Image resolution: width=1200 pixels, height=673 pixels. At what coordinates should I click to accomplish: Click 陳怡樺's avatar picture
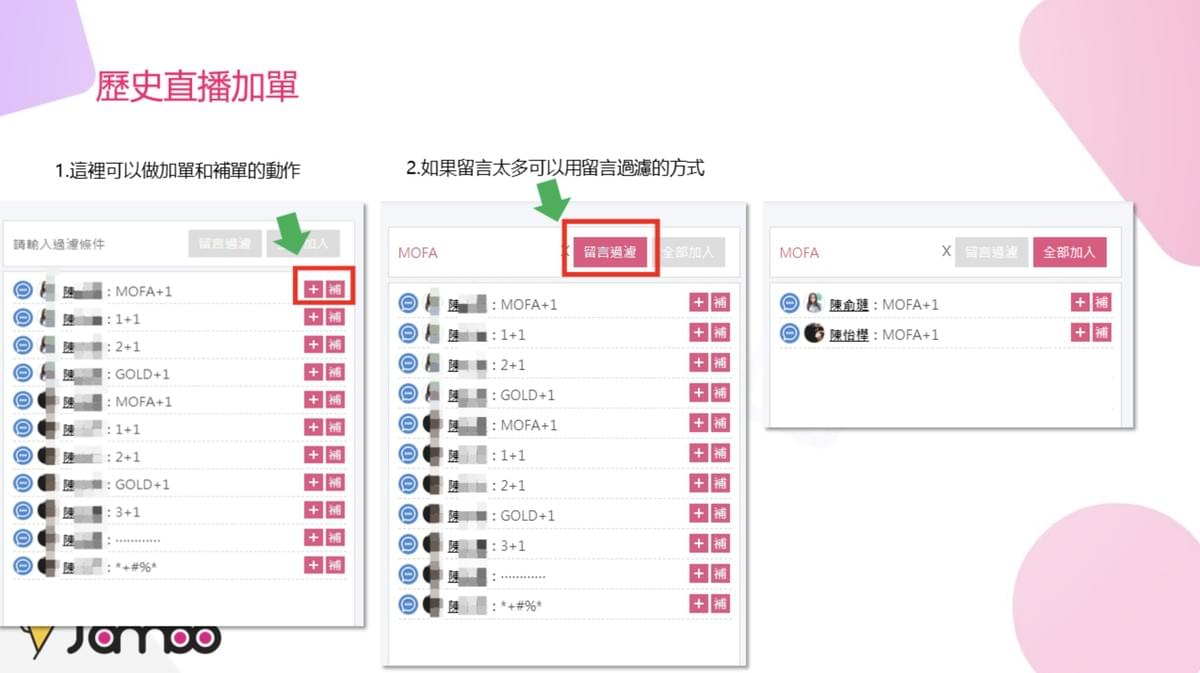[814, 334]
